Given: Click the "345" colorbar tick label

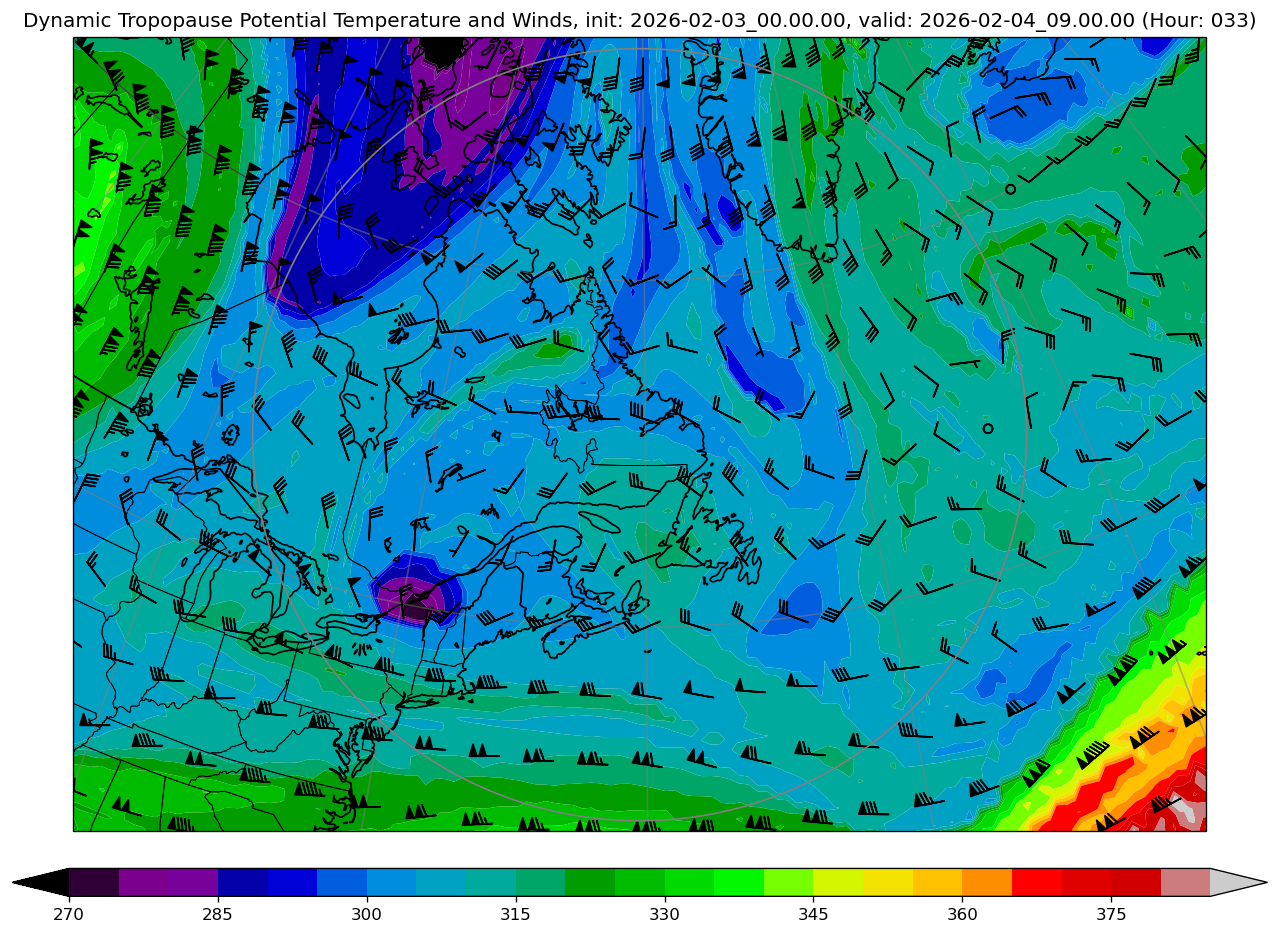Looking at the screenshot, I should point(813,915).
